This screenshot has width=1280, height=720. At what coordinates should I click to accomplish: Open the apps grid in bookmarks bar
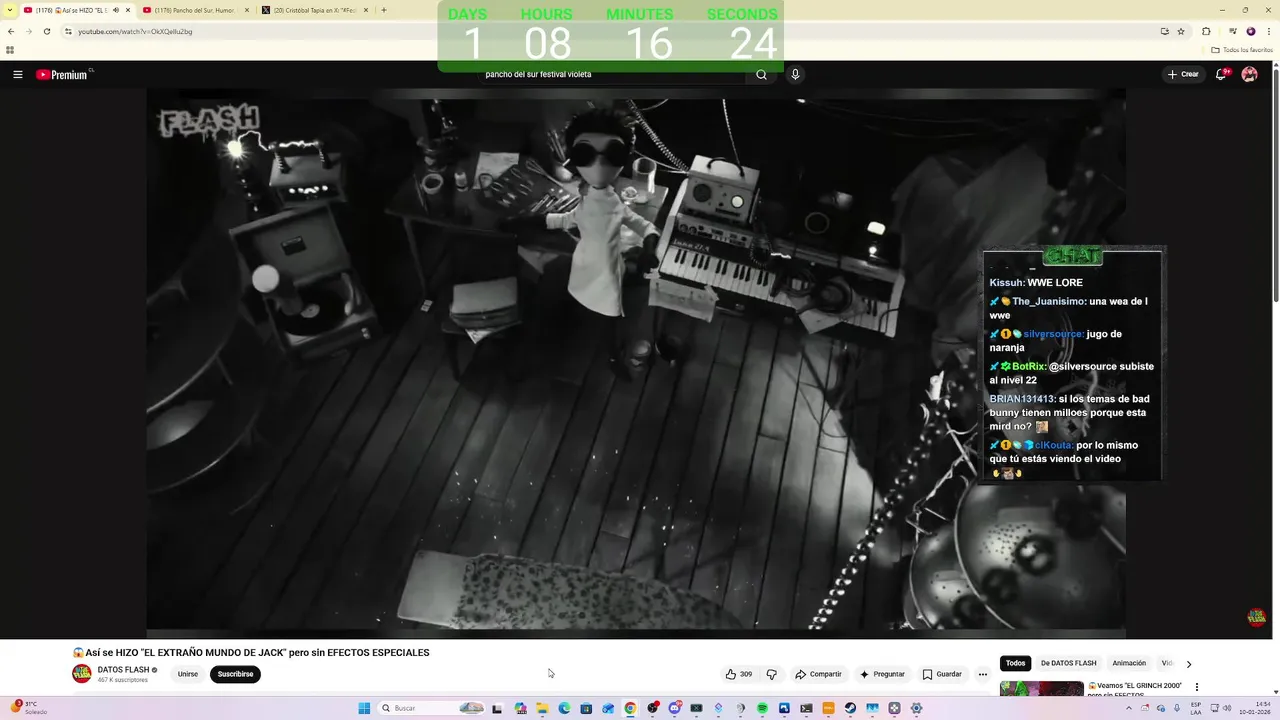click(x=10, y=49)
